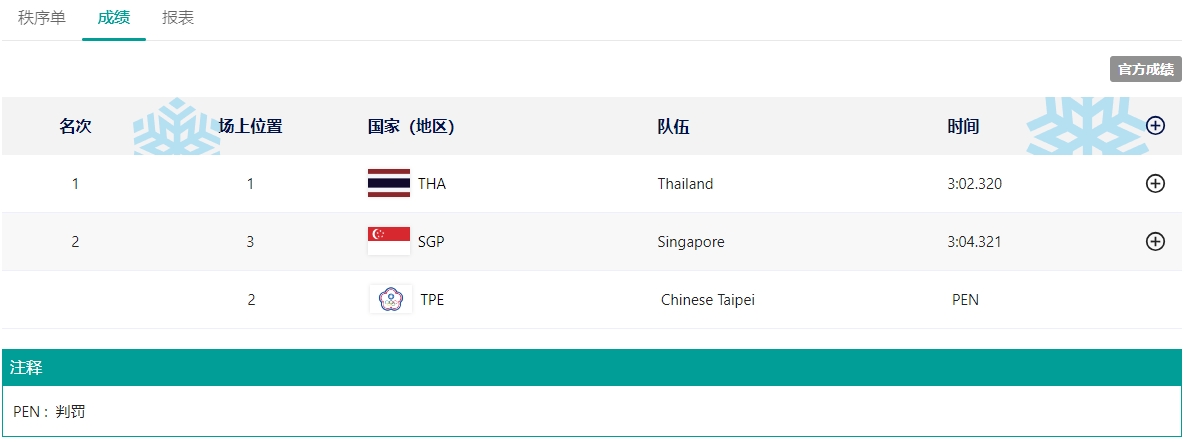
Task: Click the 名次 column header
Action: pyautogui.click(x=75, y=126)
